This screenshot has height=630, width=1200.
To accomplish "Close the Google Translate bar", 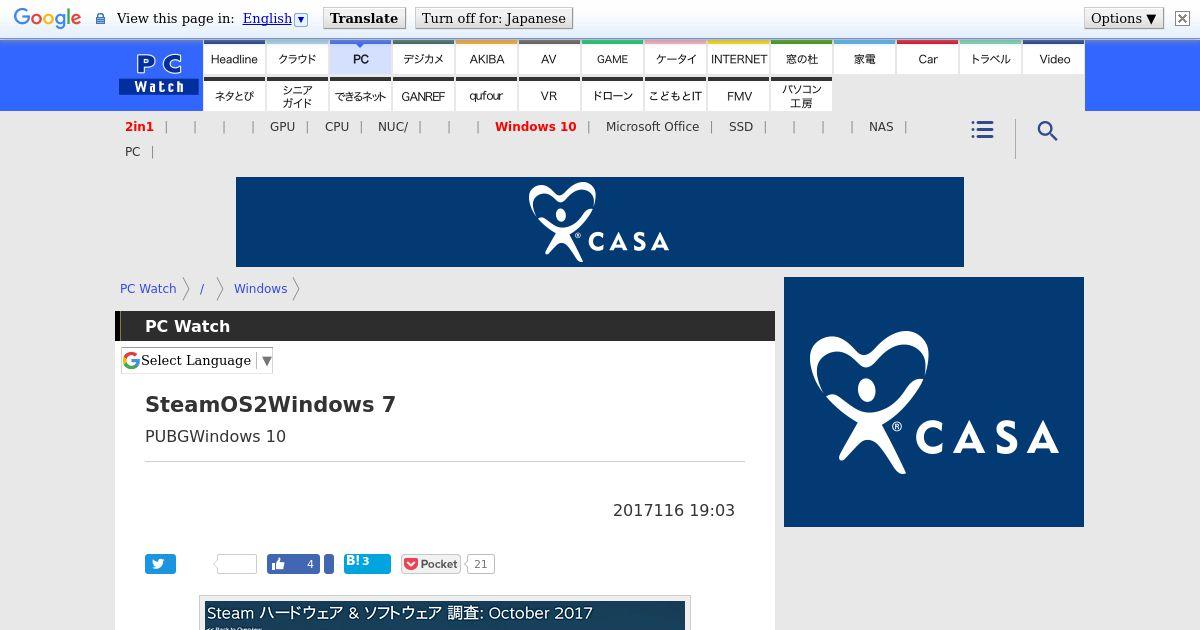I will (1182, 18).
